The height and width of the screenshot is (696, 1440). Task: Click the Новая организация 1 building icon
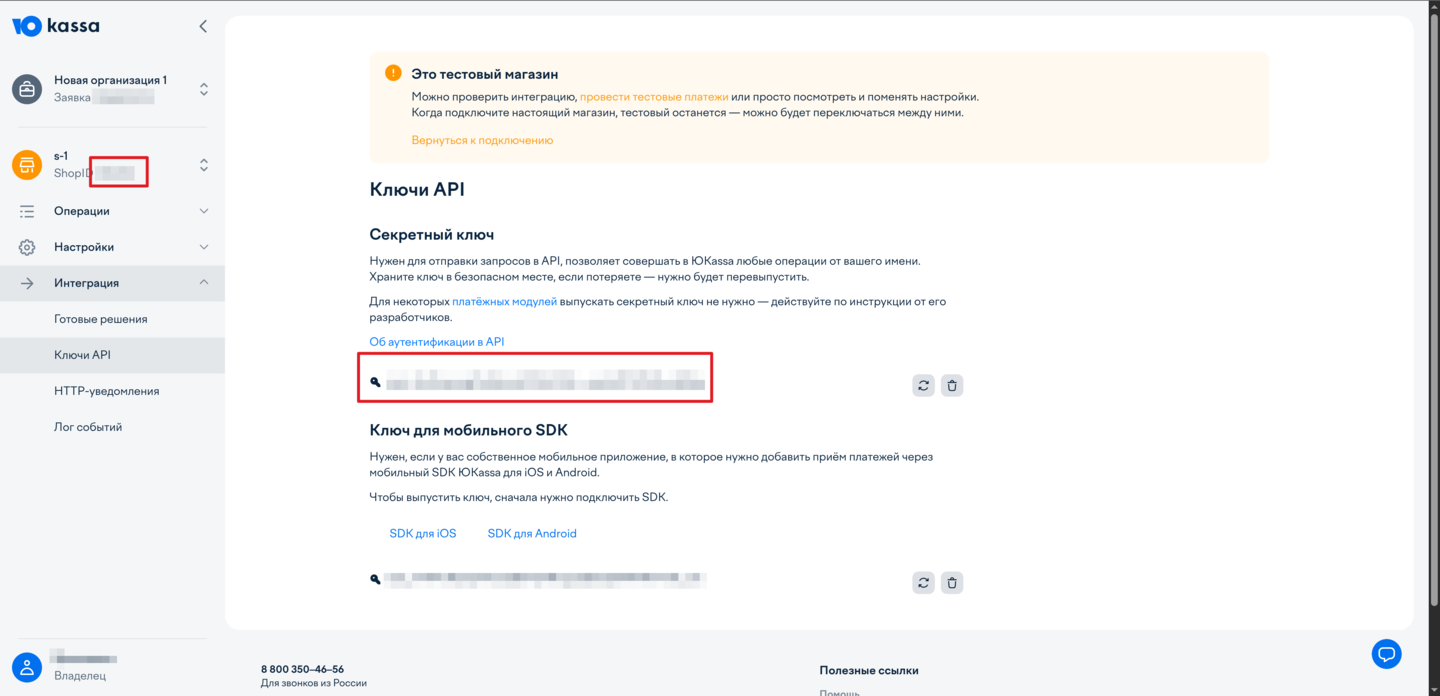(x=26, y=88)
